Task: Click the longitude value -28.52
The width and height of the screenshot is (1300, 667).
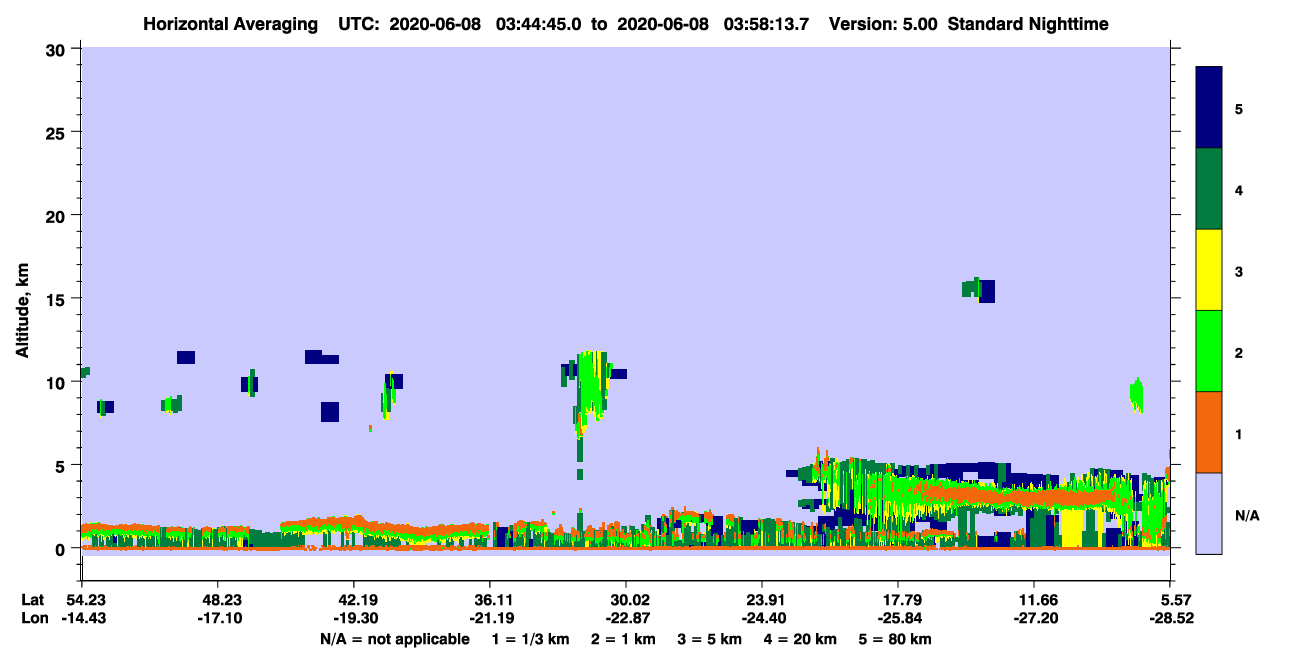Action: tap(1170, 619)
